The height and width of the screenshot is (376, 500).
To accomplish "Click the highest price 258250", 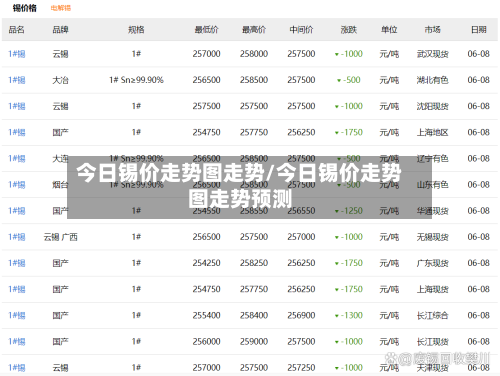I will [254, 263].
